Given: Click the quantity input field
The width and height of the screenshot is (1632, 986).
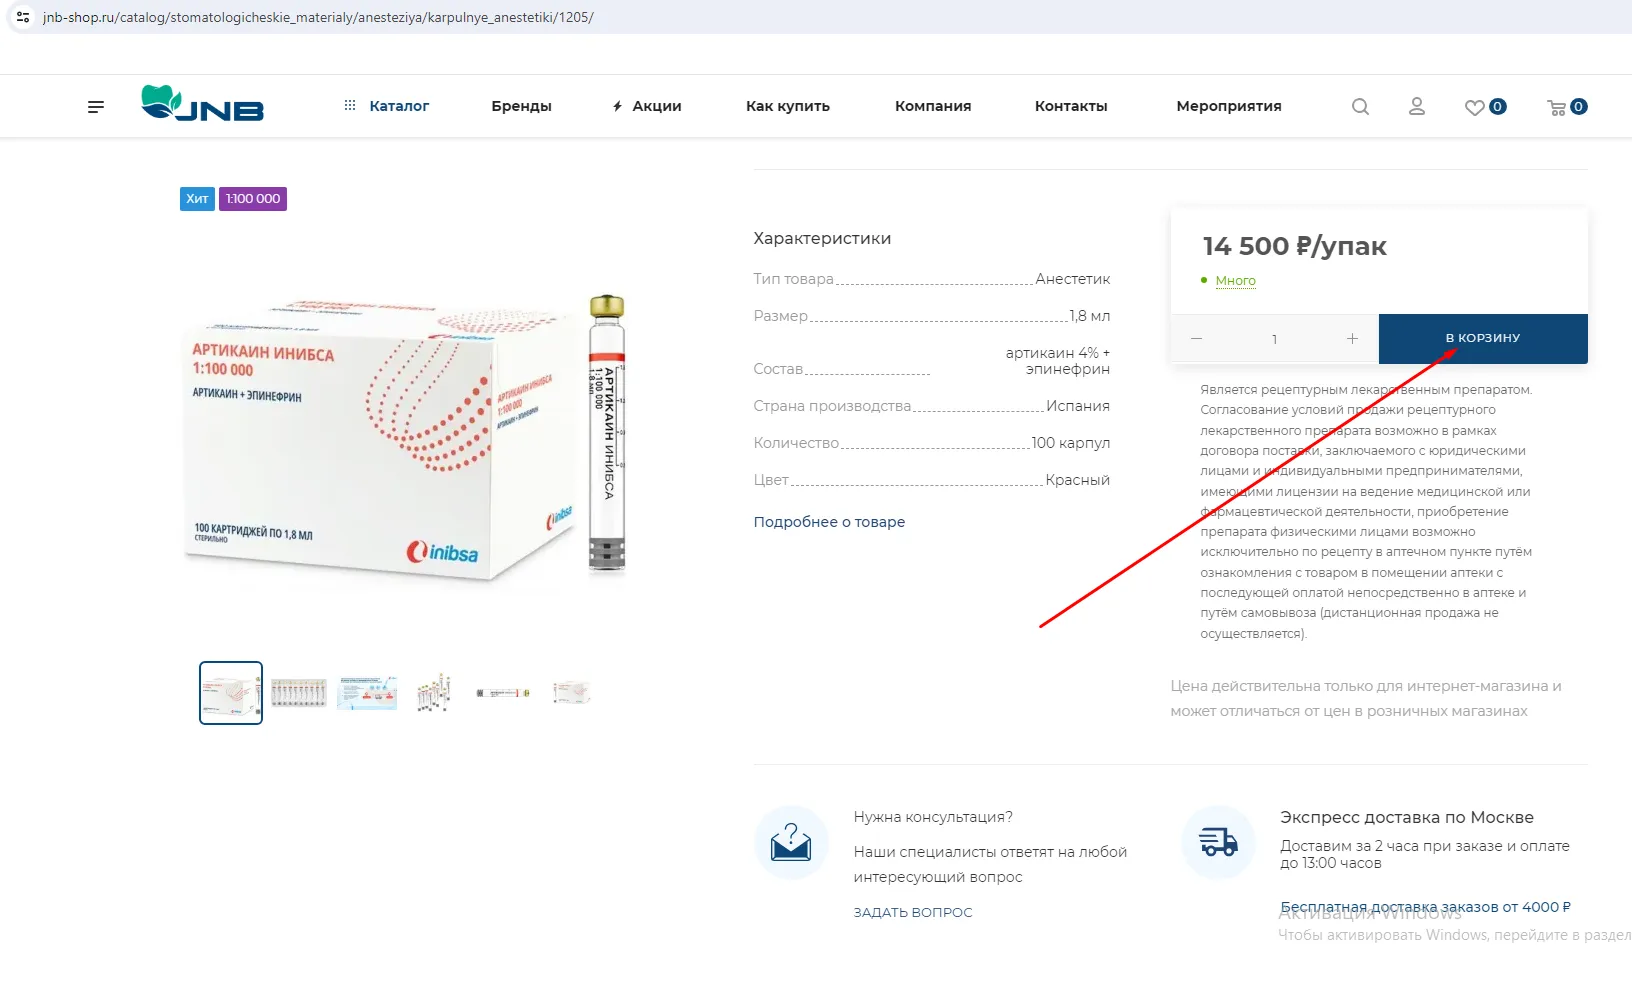Looking at the screenshot, I should 1274,339.
